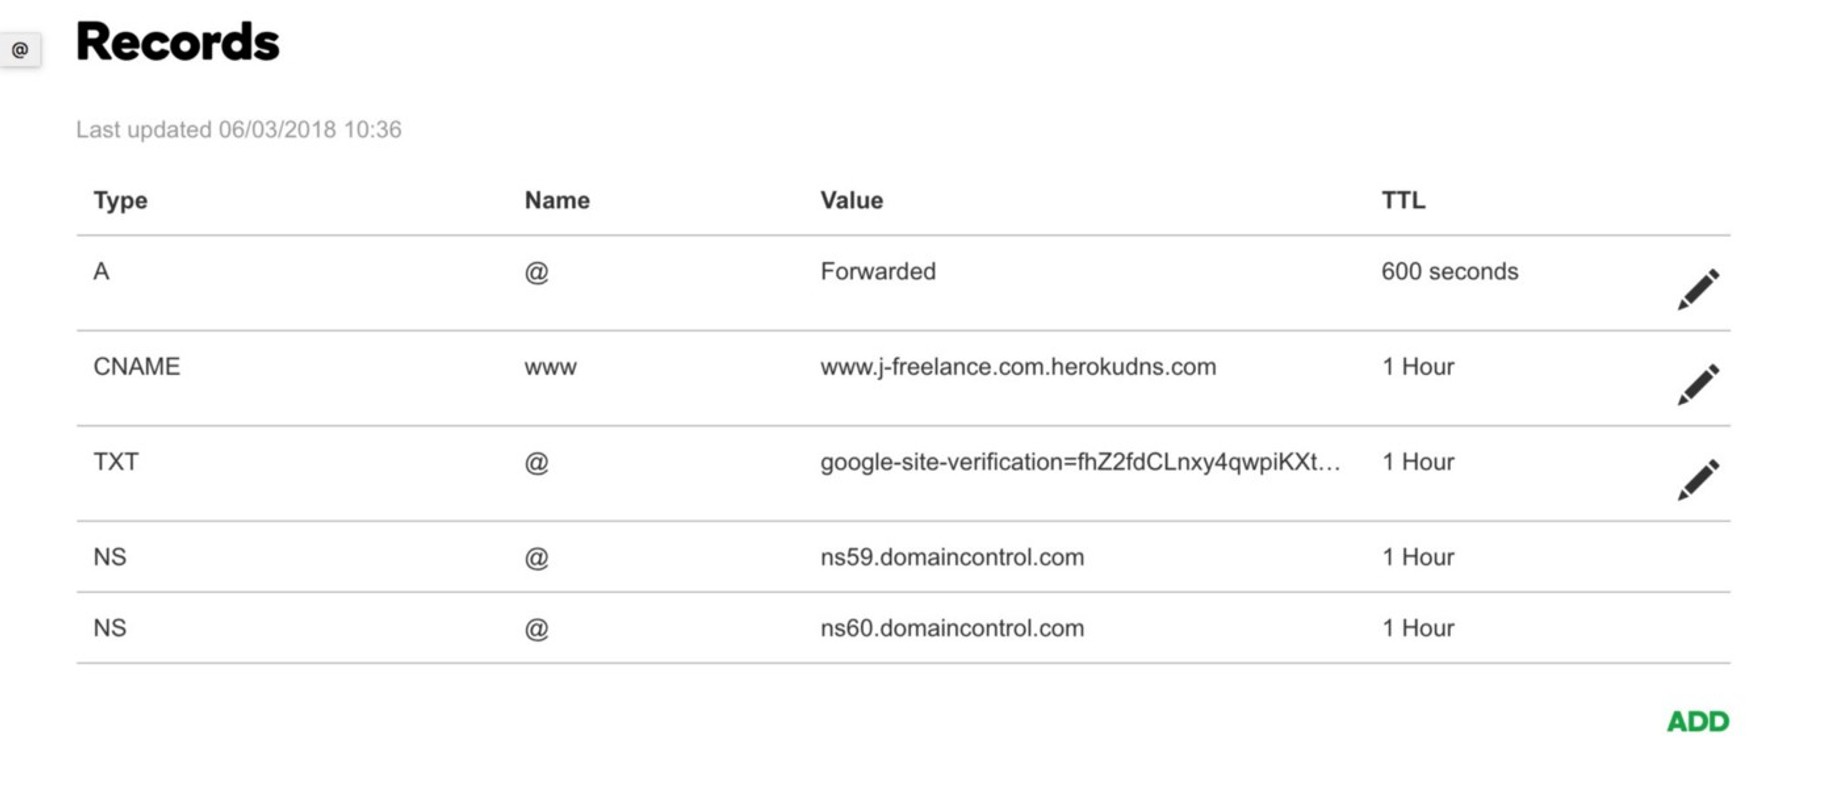Edit the TXT google-site-verification record
The image size is (1839, 800).
pos(1697,479)
